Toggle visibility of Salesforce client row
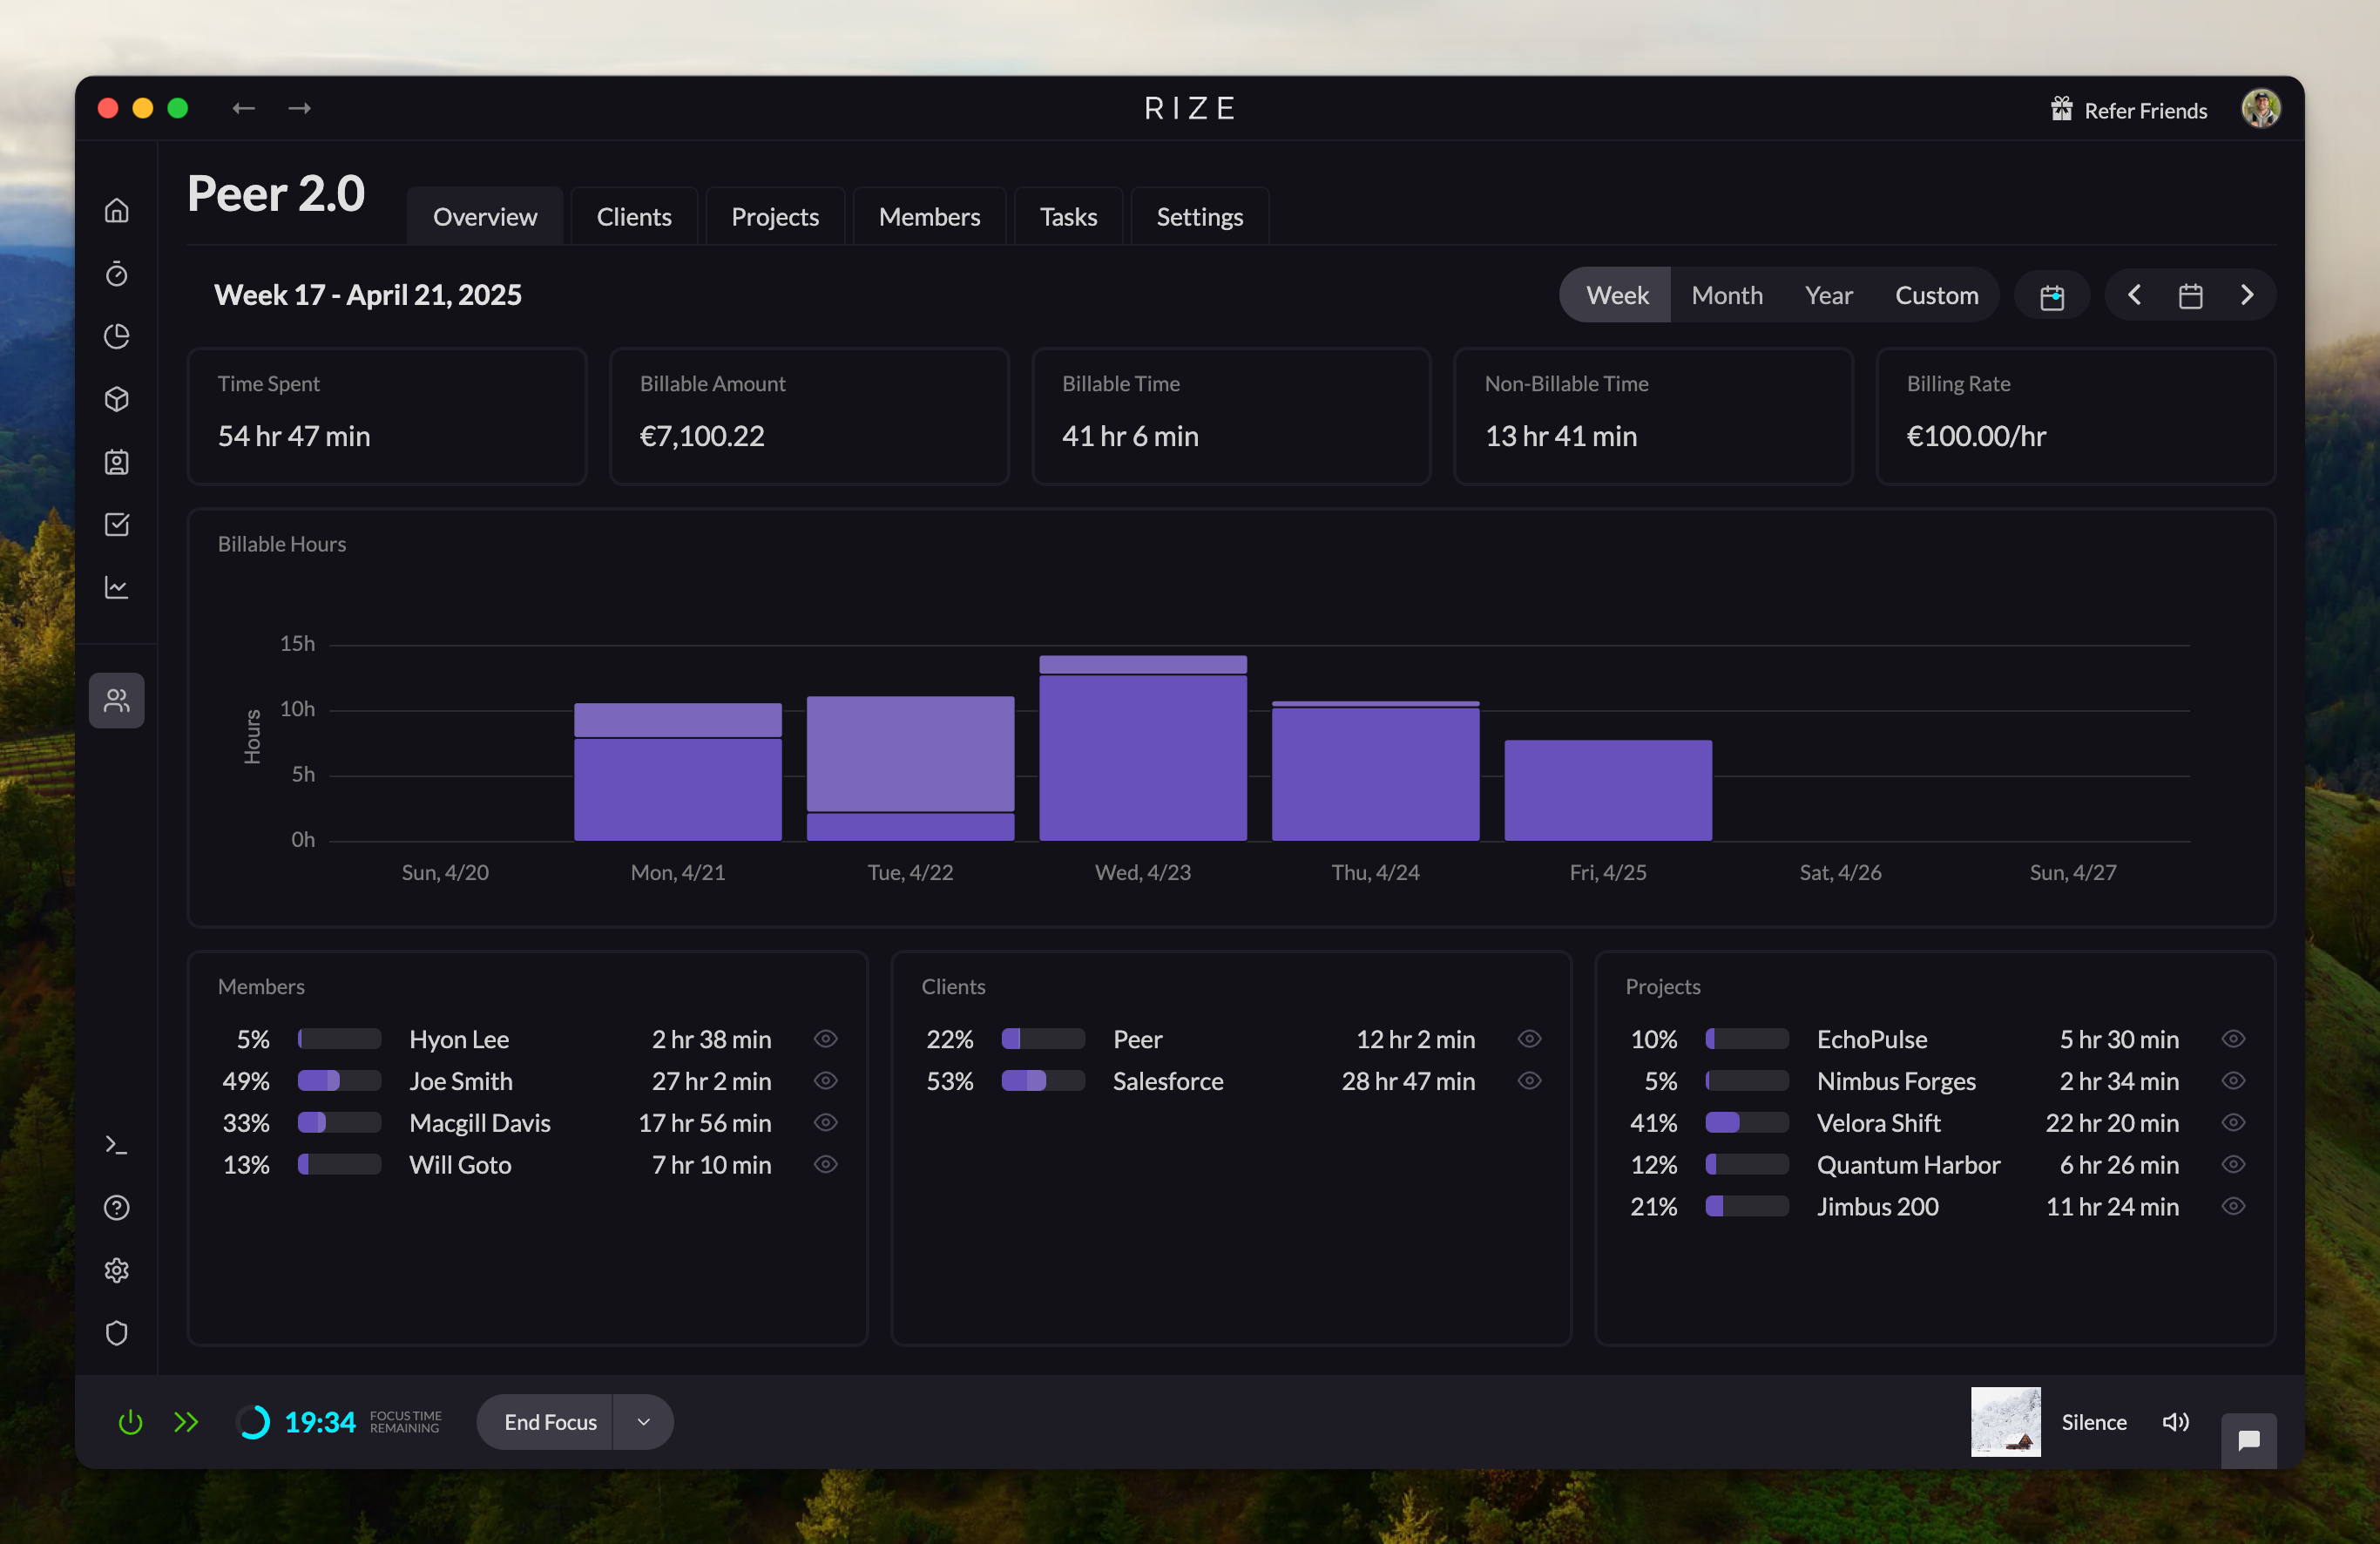Screen dimensions: 2380x1544 point(1529,1081)
